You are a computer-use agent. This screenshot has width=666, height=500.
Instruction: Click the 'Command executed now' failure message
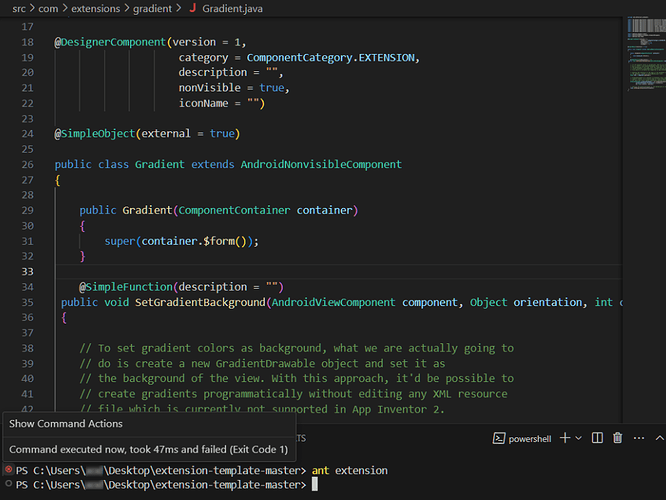point(149,449)
